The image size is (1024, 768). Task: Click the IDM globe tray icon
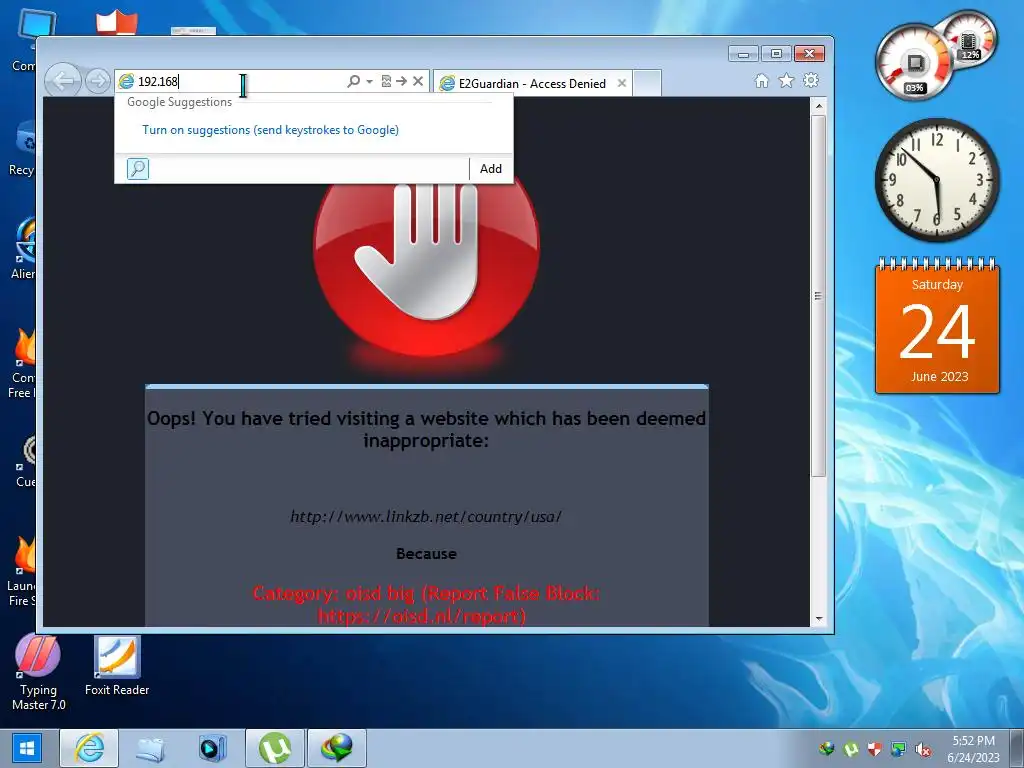[827, 748]
